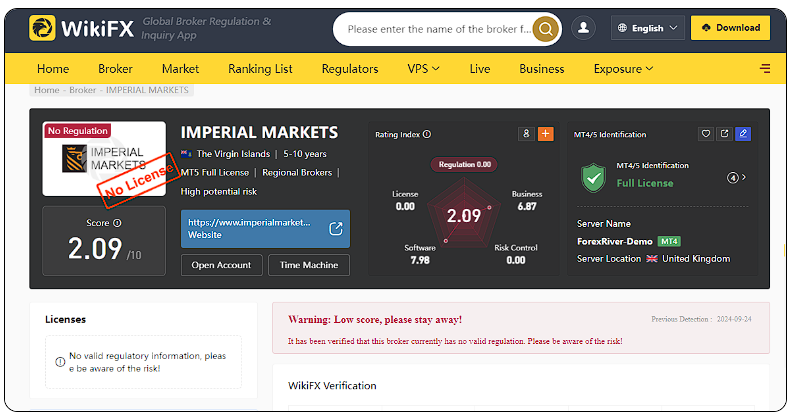Click the heart favorite icon
This screenshot has height=419, width=794.
coord(706,134)
